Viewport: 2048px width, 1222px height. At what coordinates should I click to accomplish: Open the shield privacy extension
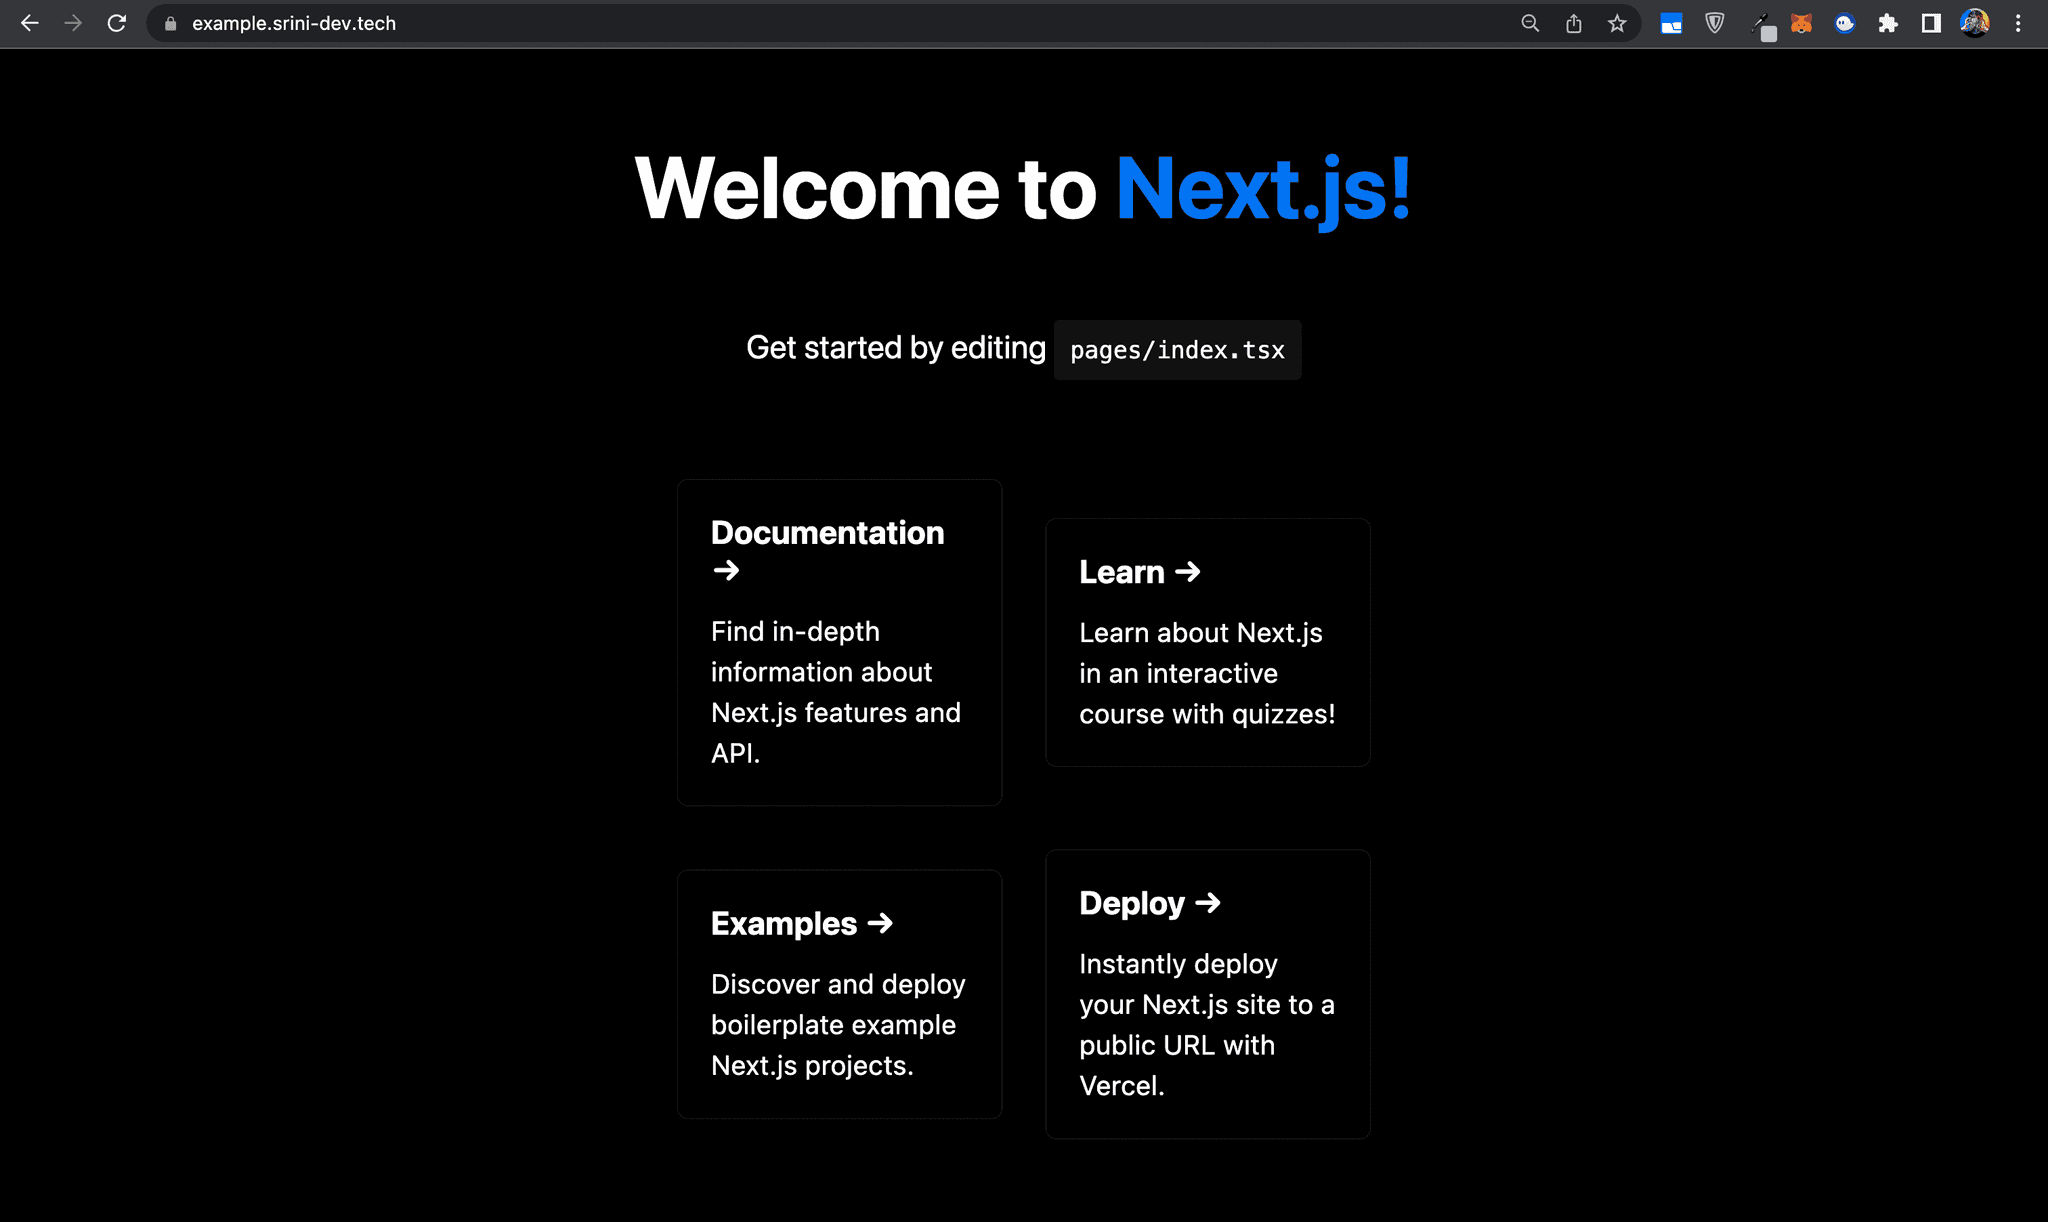pyautogui.click(x=1714, y=23)
